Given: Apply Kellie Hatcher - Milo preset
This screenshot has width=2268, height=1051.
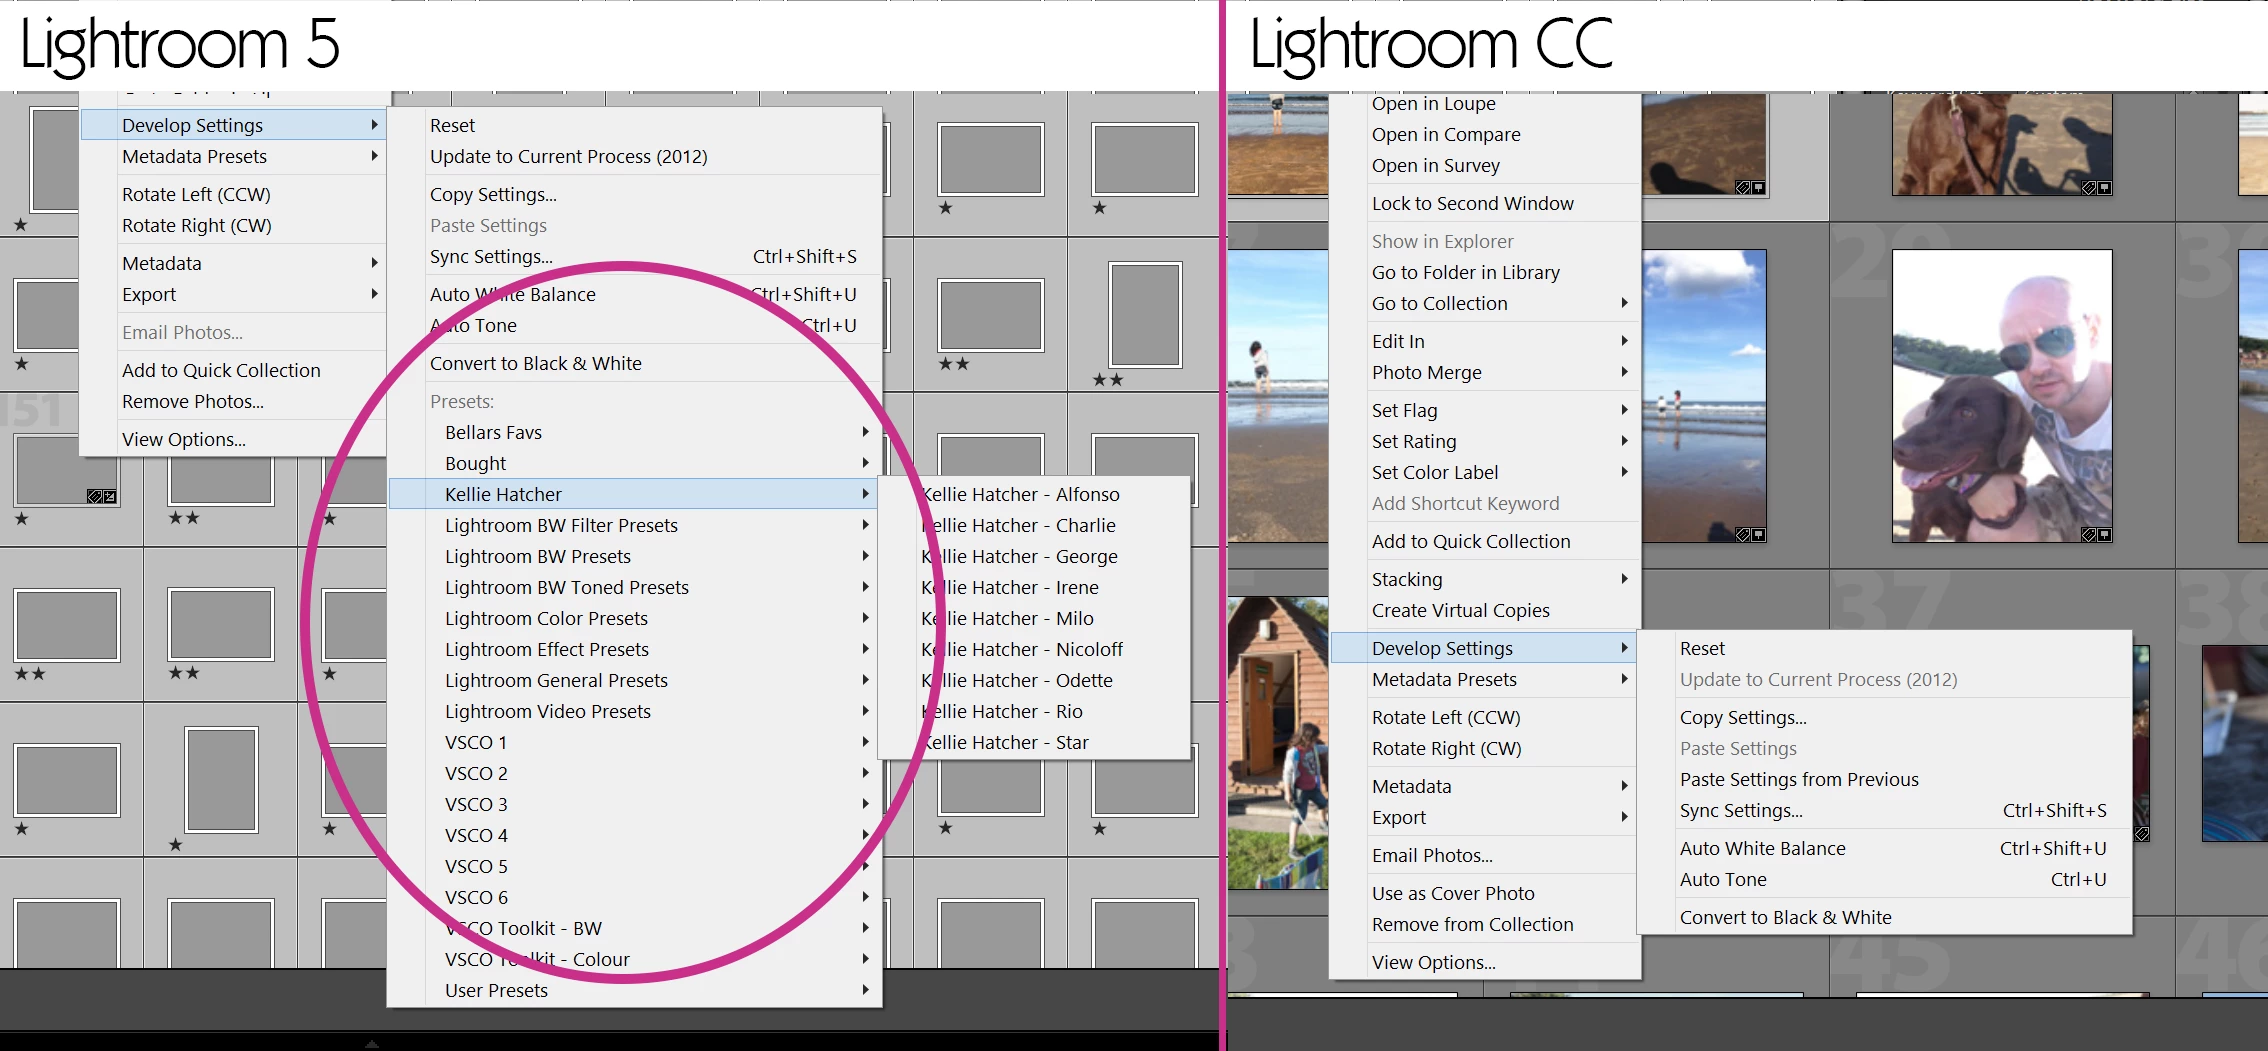Looking at the screenshot, I should pos(1034,618).
